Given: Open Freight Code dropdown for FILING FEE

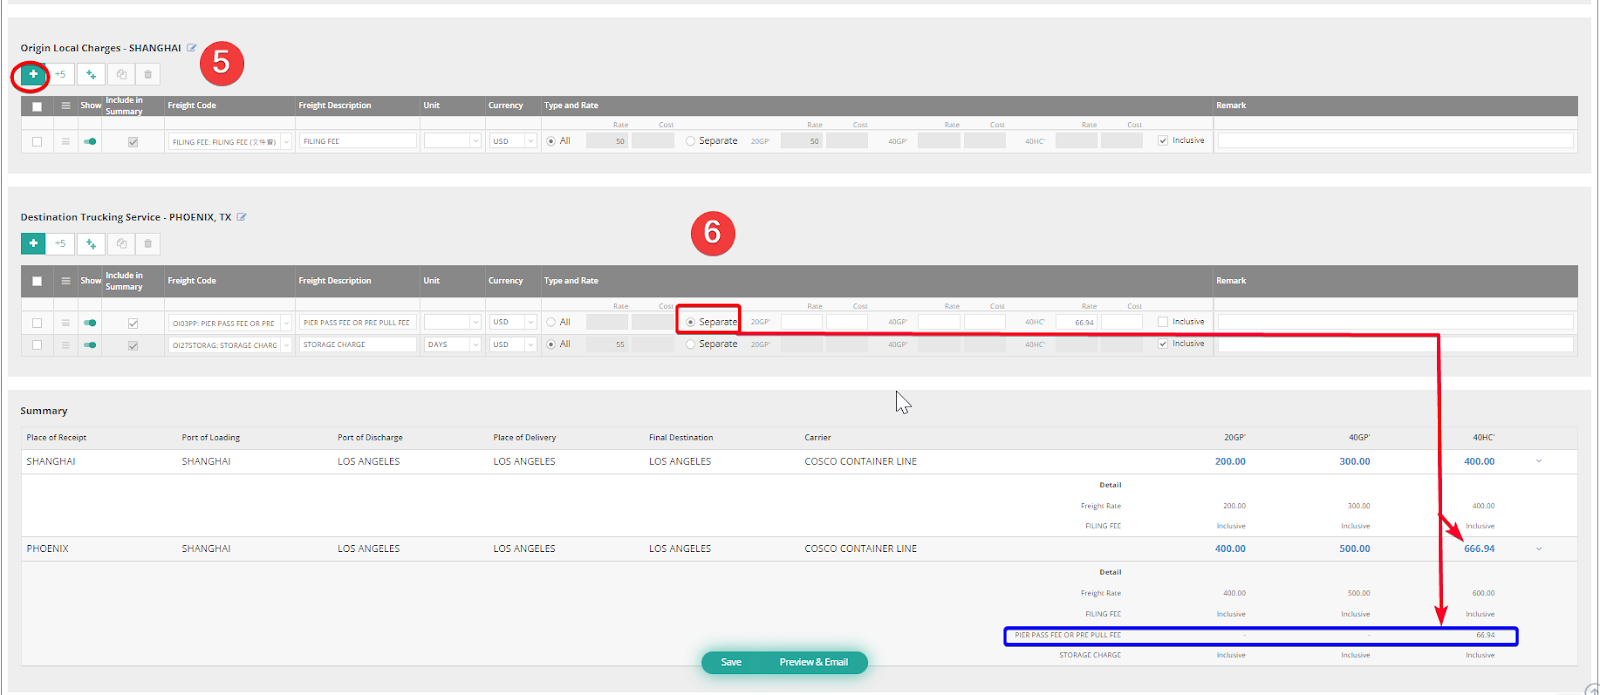Looking at the screenshot, I should coord(286,142).
